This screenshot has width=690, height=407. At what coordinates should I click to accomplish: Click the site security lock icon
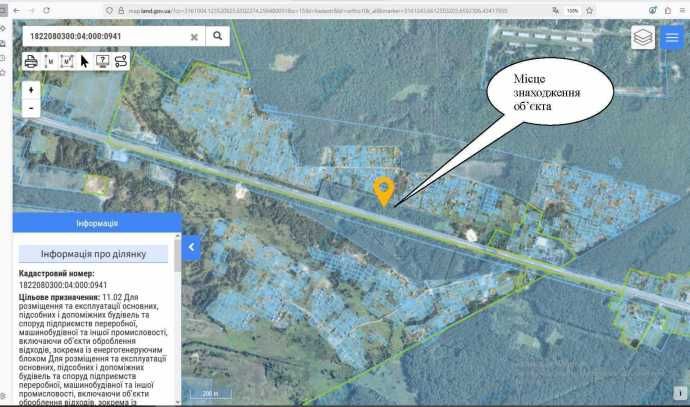[121, 11]
